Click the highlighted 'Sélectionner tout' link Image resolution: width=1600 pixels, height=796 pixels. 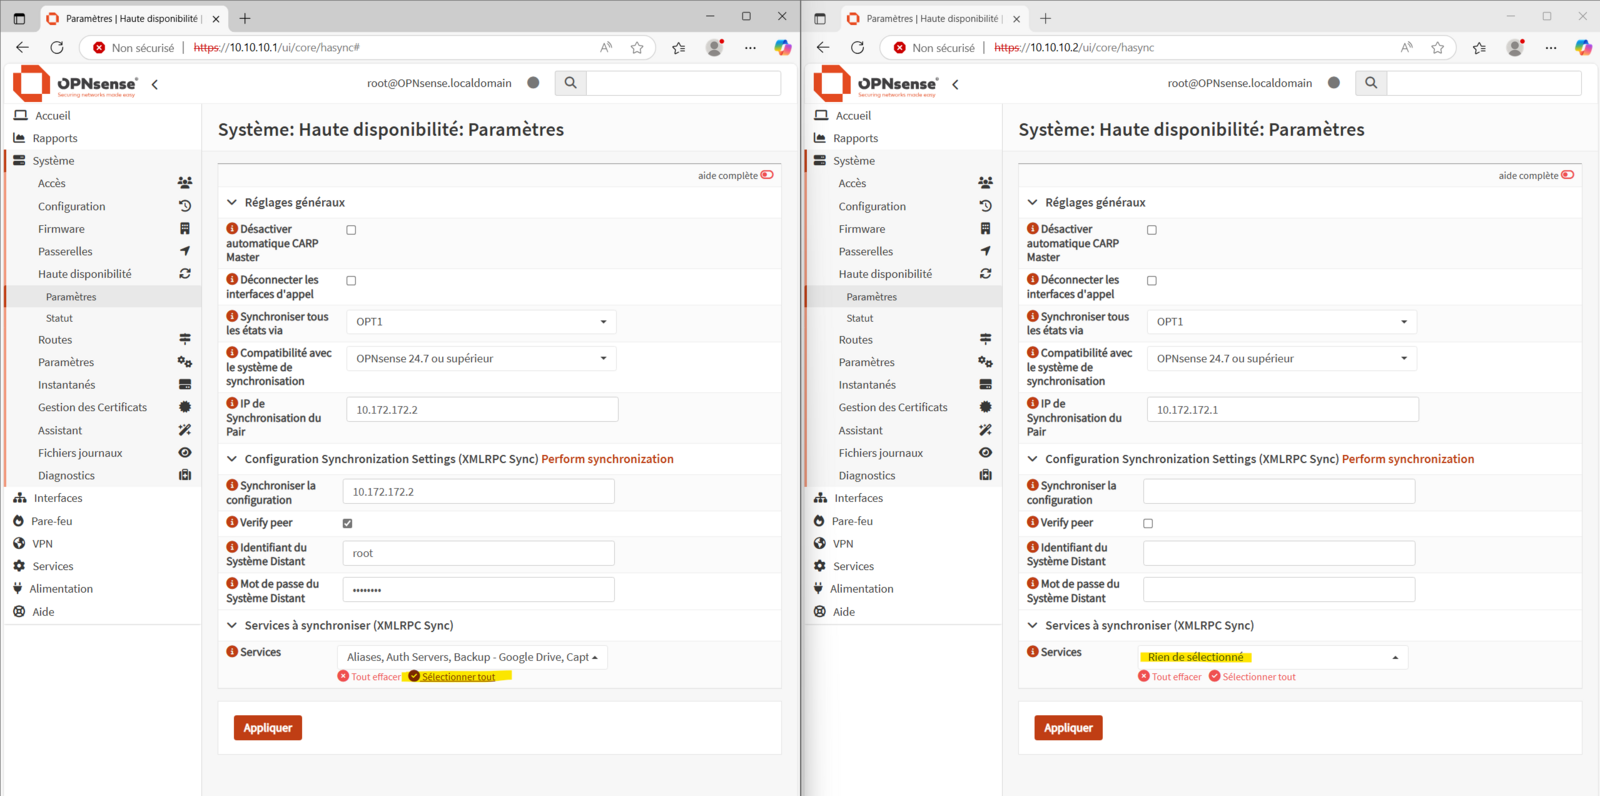click(x=458, y=677)
